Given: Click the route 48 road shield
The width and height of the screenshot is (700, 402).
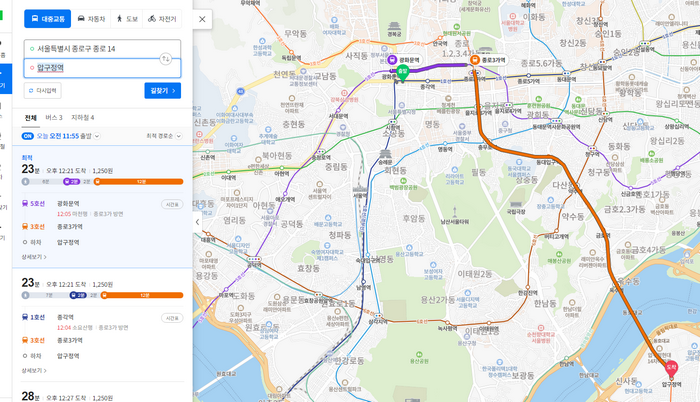Looking at the screenshot, I should [241, 91].
